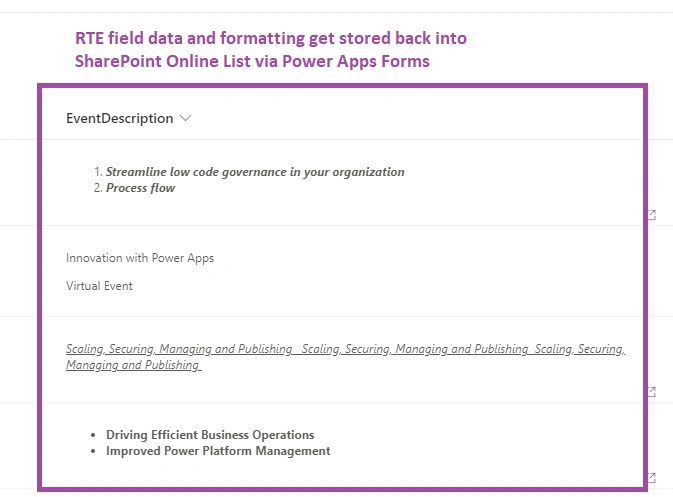The width and height of the screenshot is (673, 497).
Task: Click the number '2.' list marker
Action: pyautogui.click(x=98, y=188)
